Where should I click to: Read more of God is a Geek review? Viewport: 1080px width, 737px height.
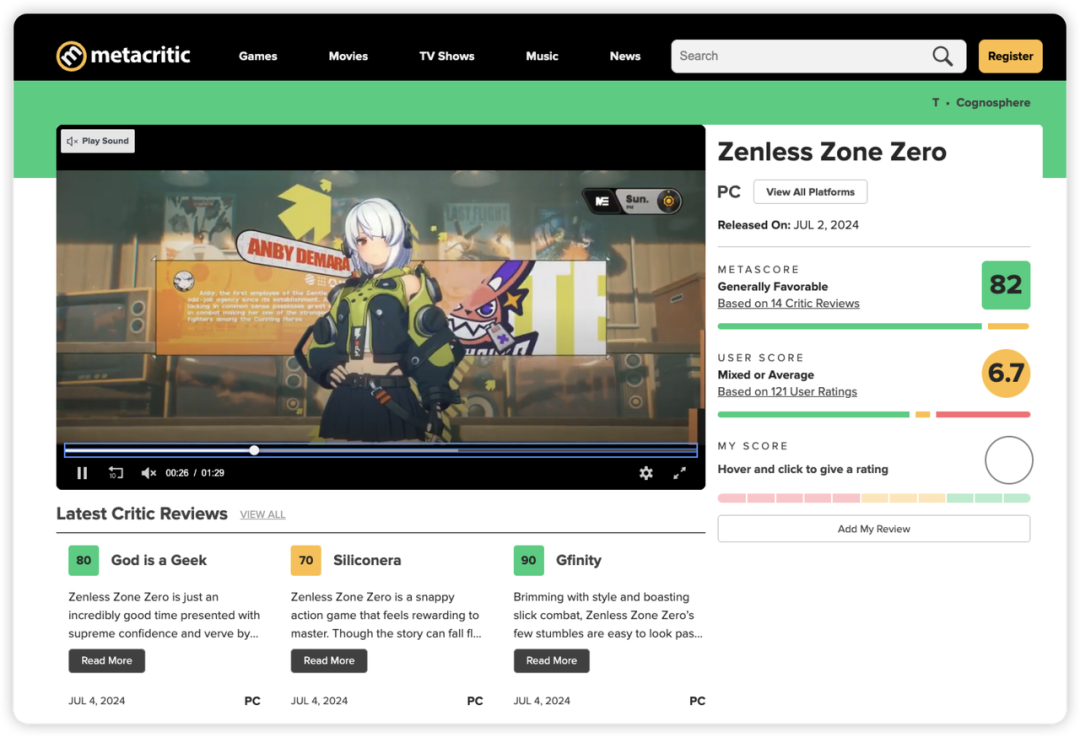pyautogui.click(x=107, y=661)
